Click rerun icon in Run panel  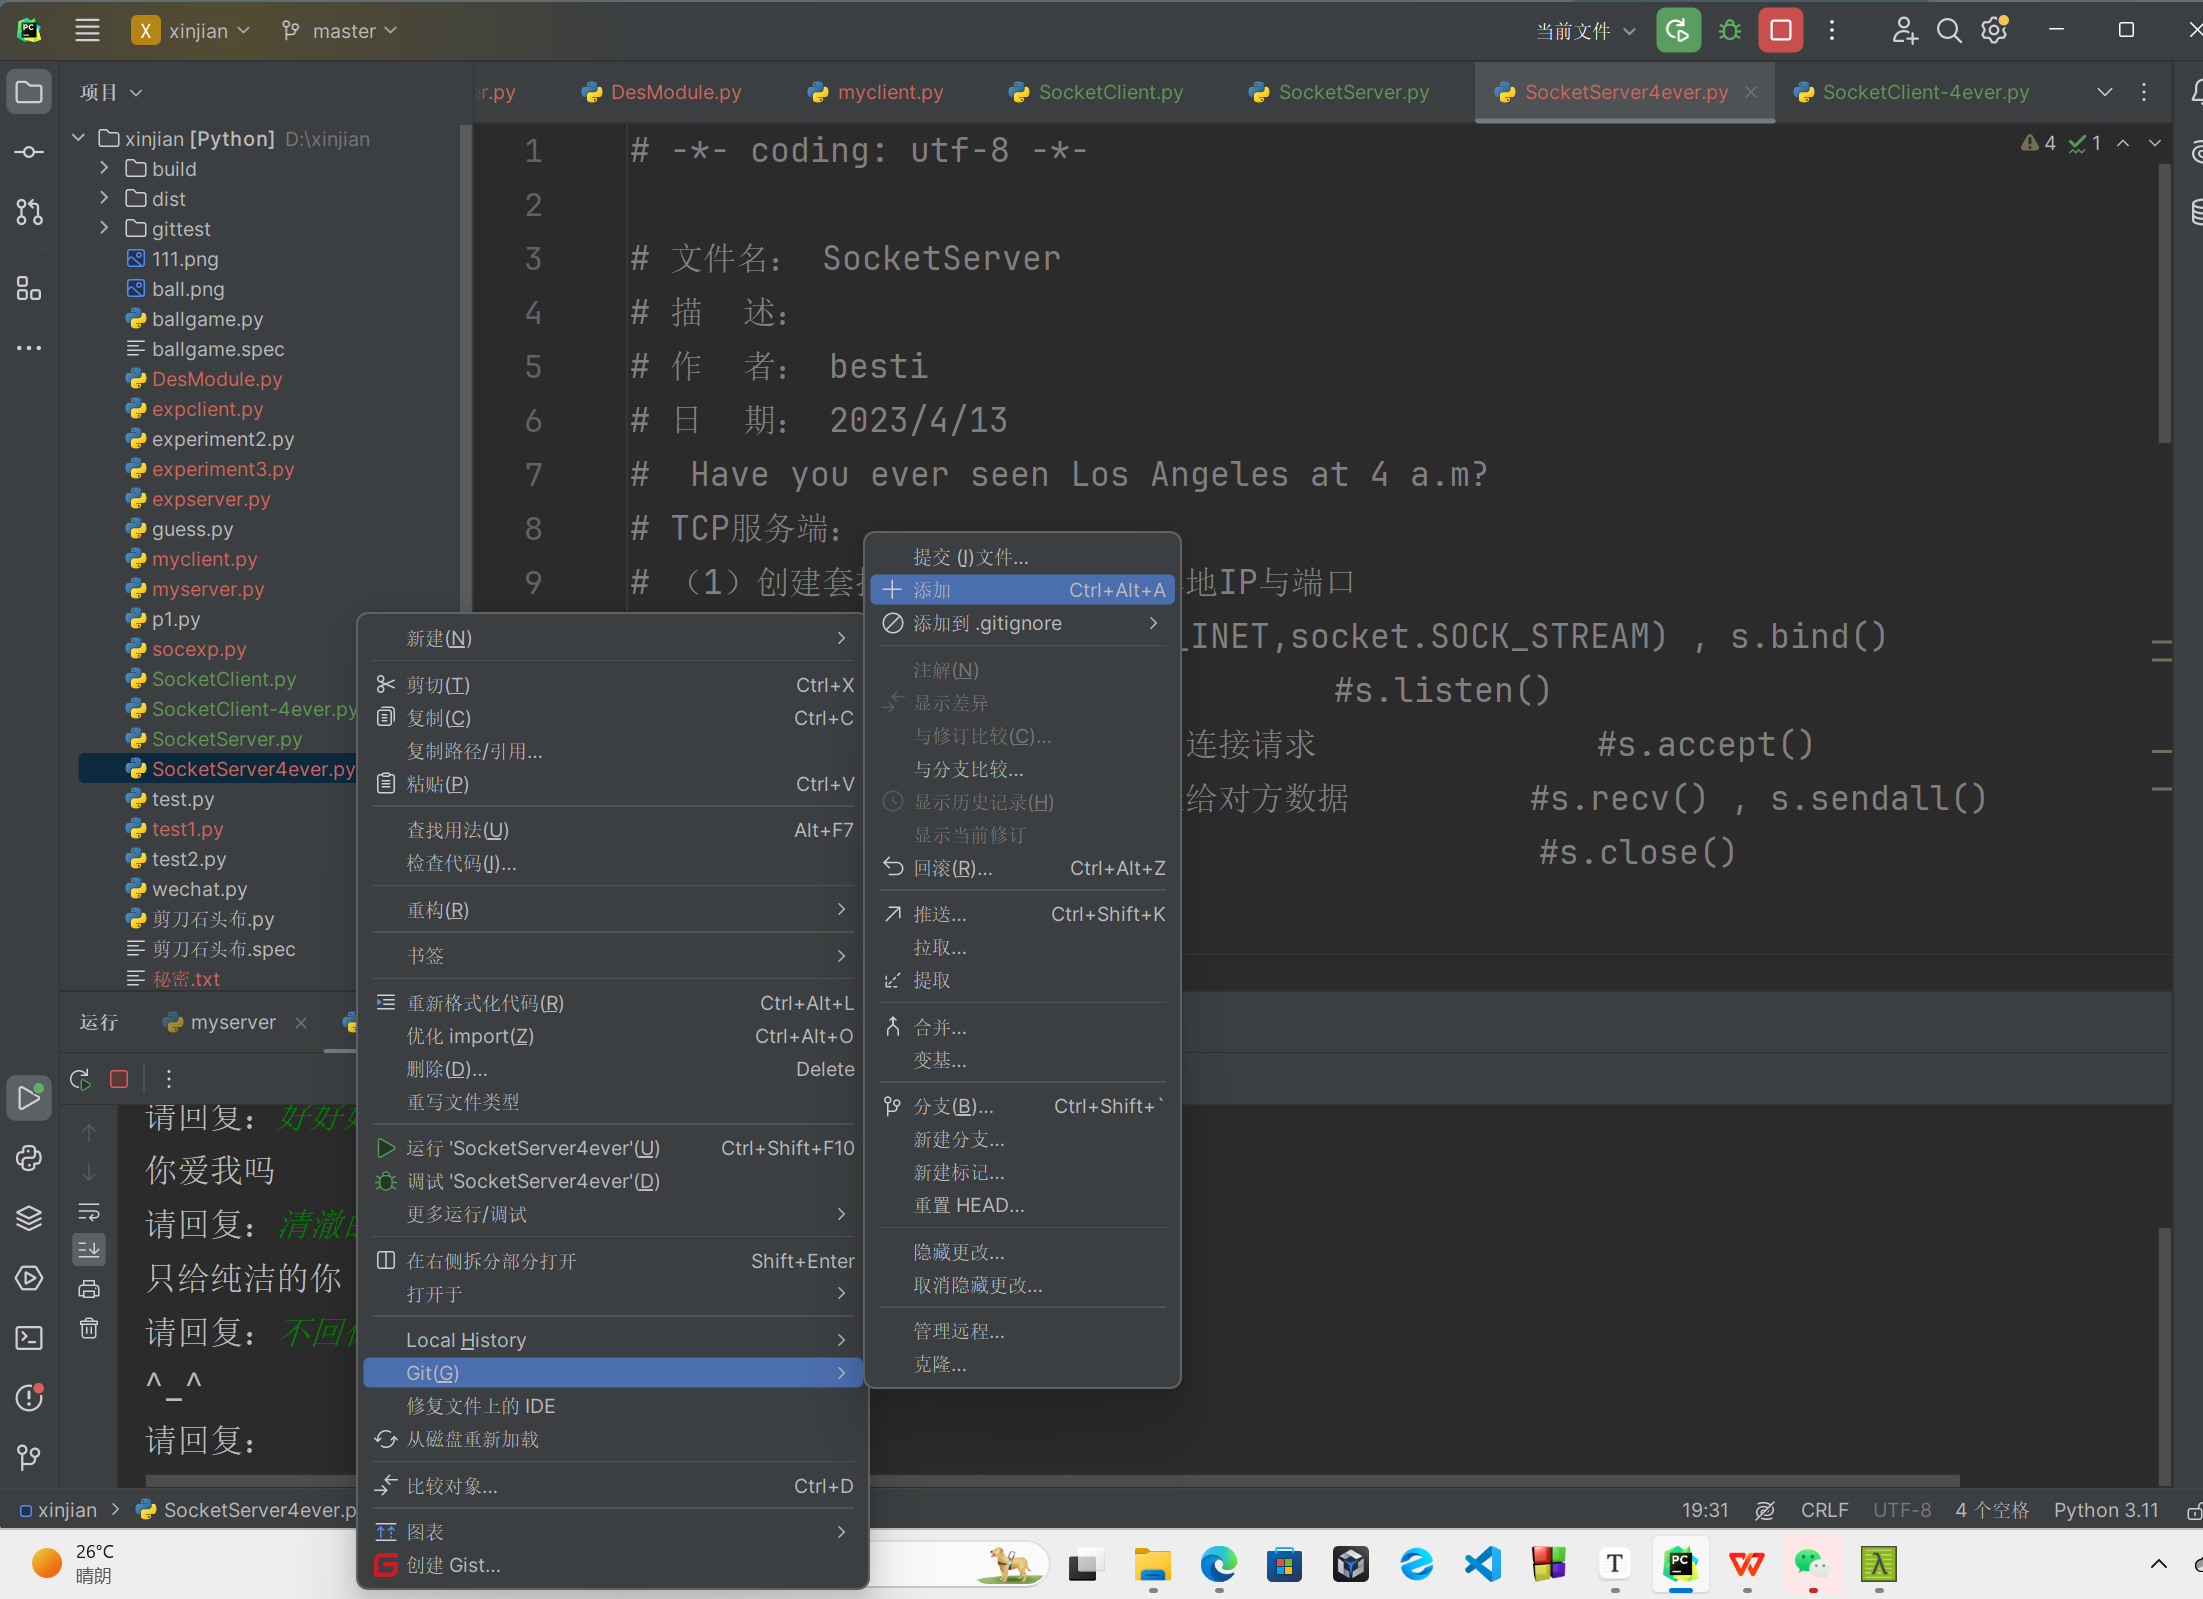(80, 1079)
